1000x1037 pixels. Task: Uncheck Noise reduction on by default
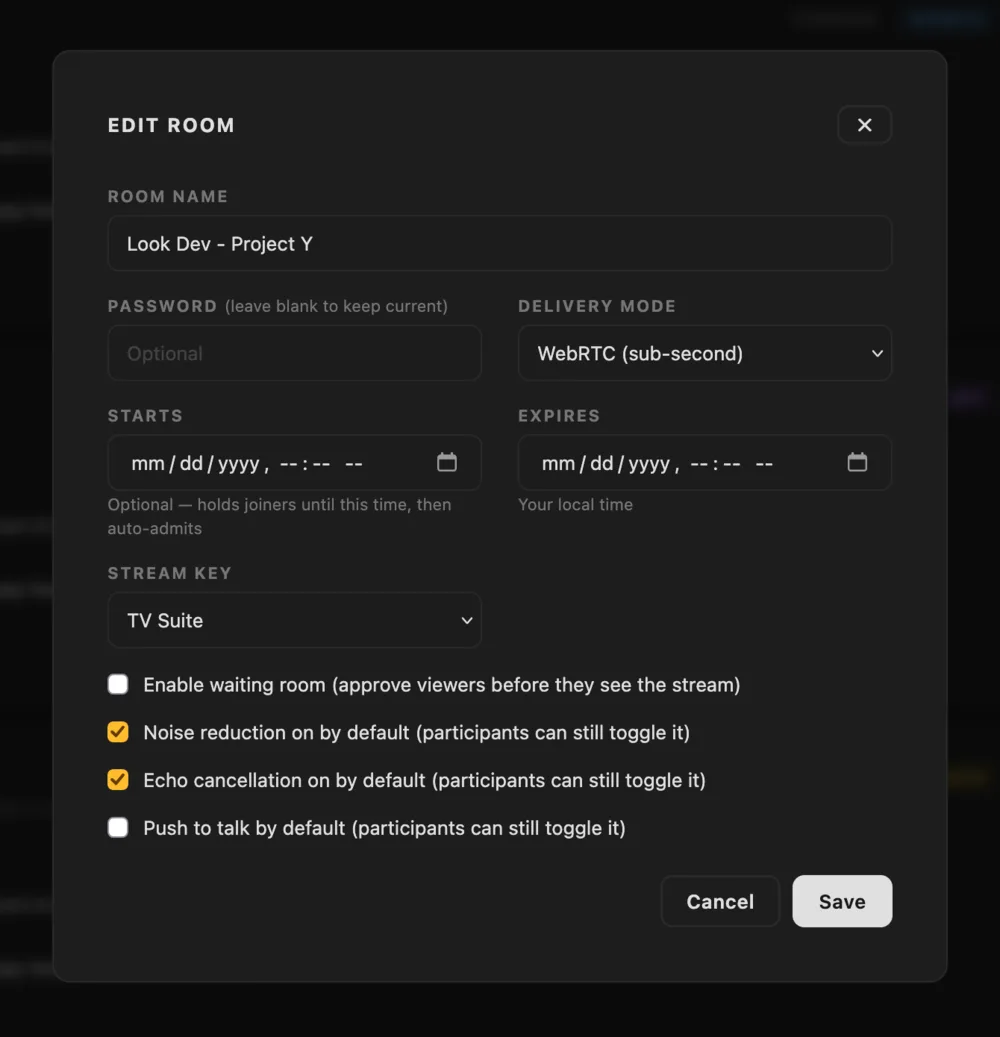[118, 732]
